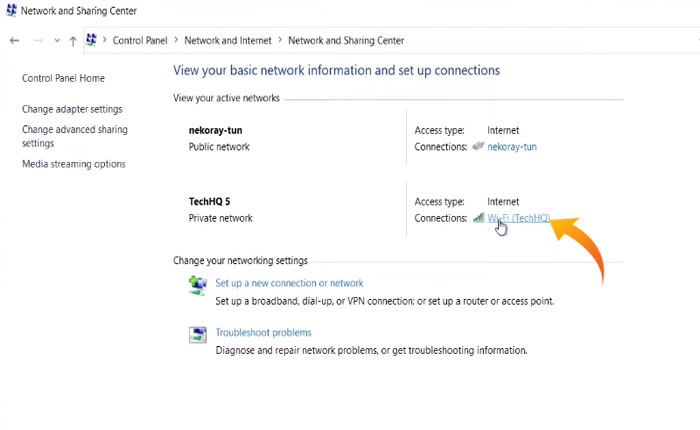Viewport: 700px width, 430px height.
Task: Open Change adapter settings
Action: coord(72,109)
